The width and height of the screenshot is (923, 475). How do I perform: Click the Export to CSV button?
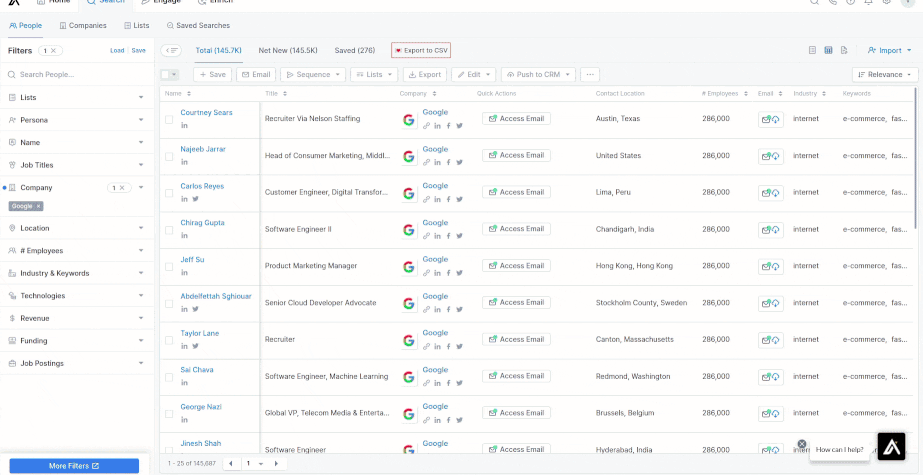pyautogui.click(x=421, y=51)
